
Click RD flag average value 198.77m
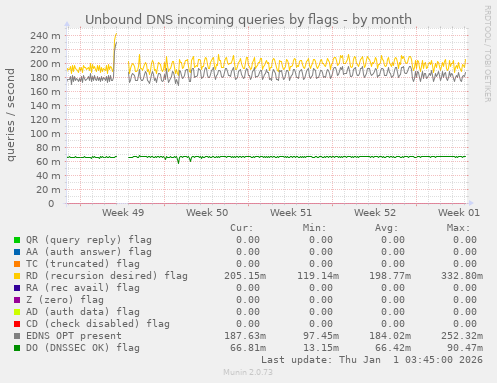(390, 276)
